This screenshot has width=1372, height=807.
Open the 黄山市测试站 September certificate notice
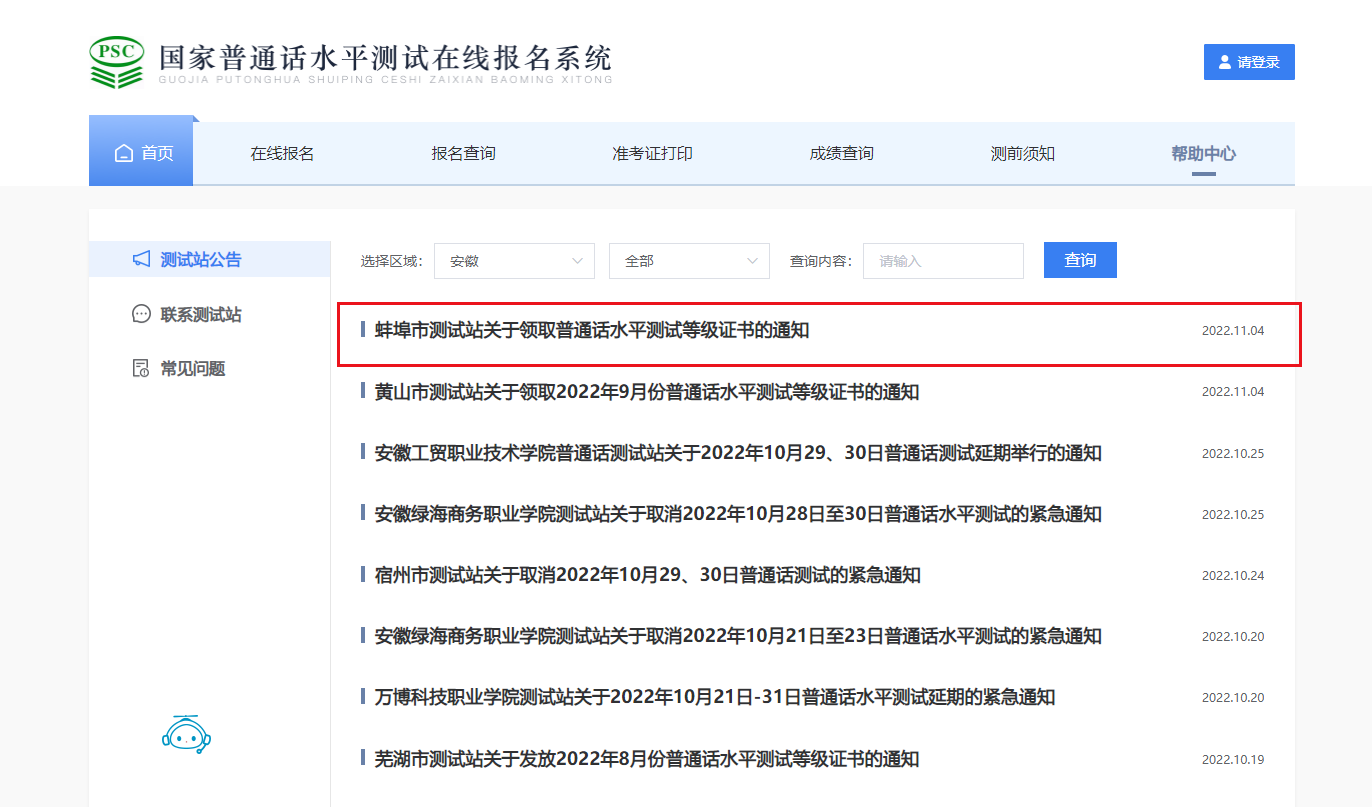[x=646, y=392]
